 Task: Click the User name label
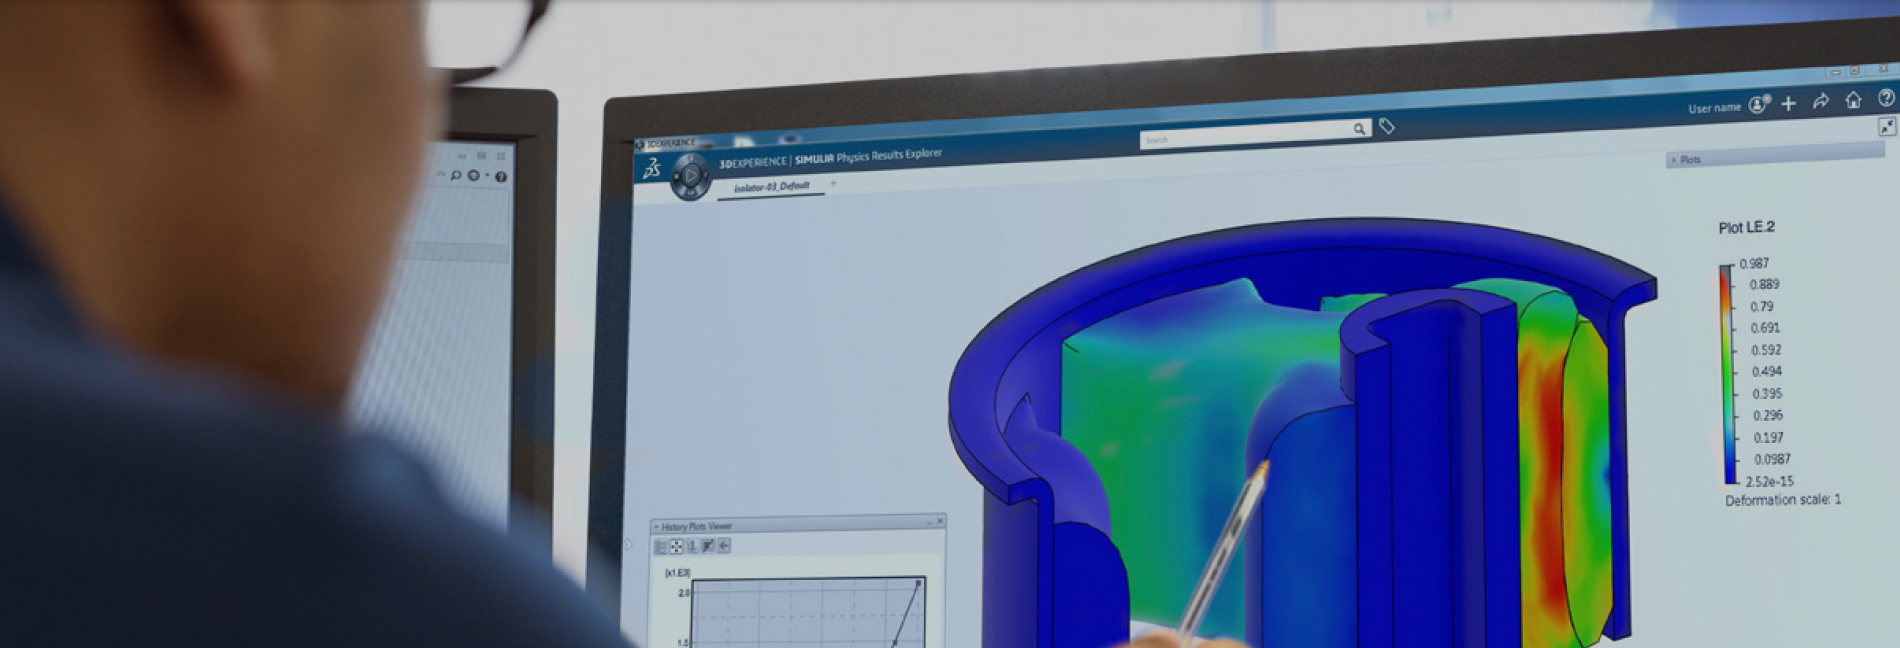pyautogui.click(x=1714, y=108)
